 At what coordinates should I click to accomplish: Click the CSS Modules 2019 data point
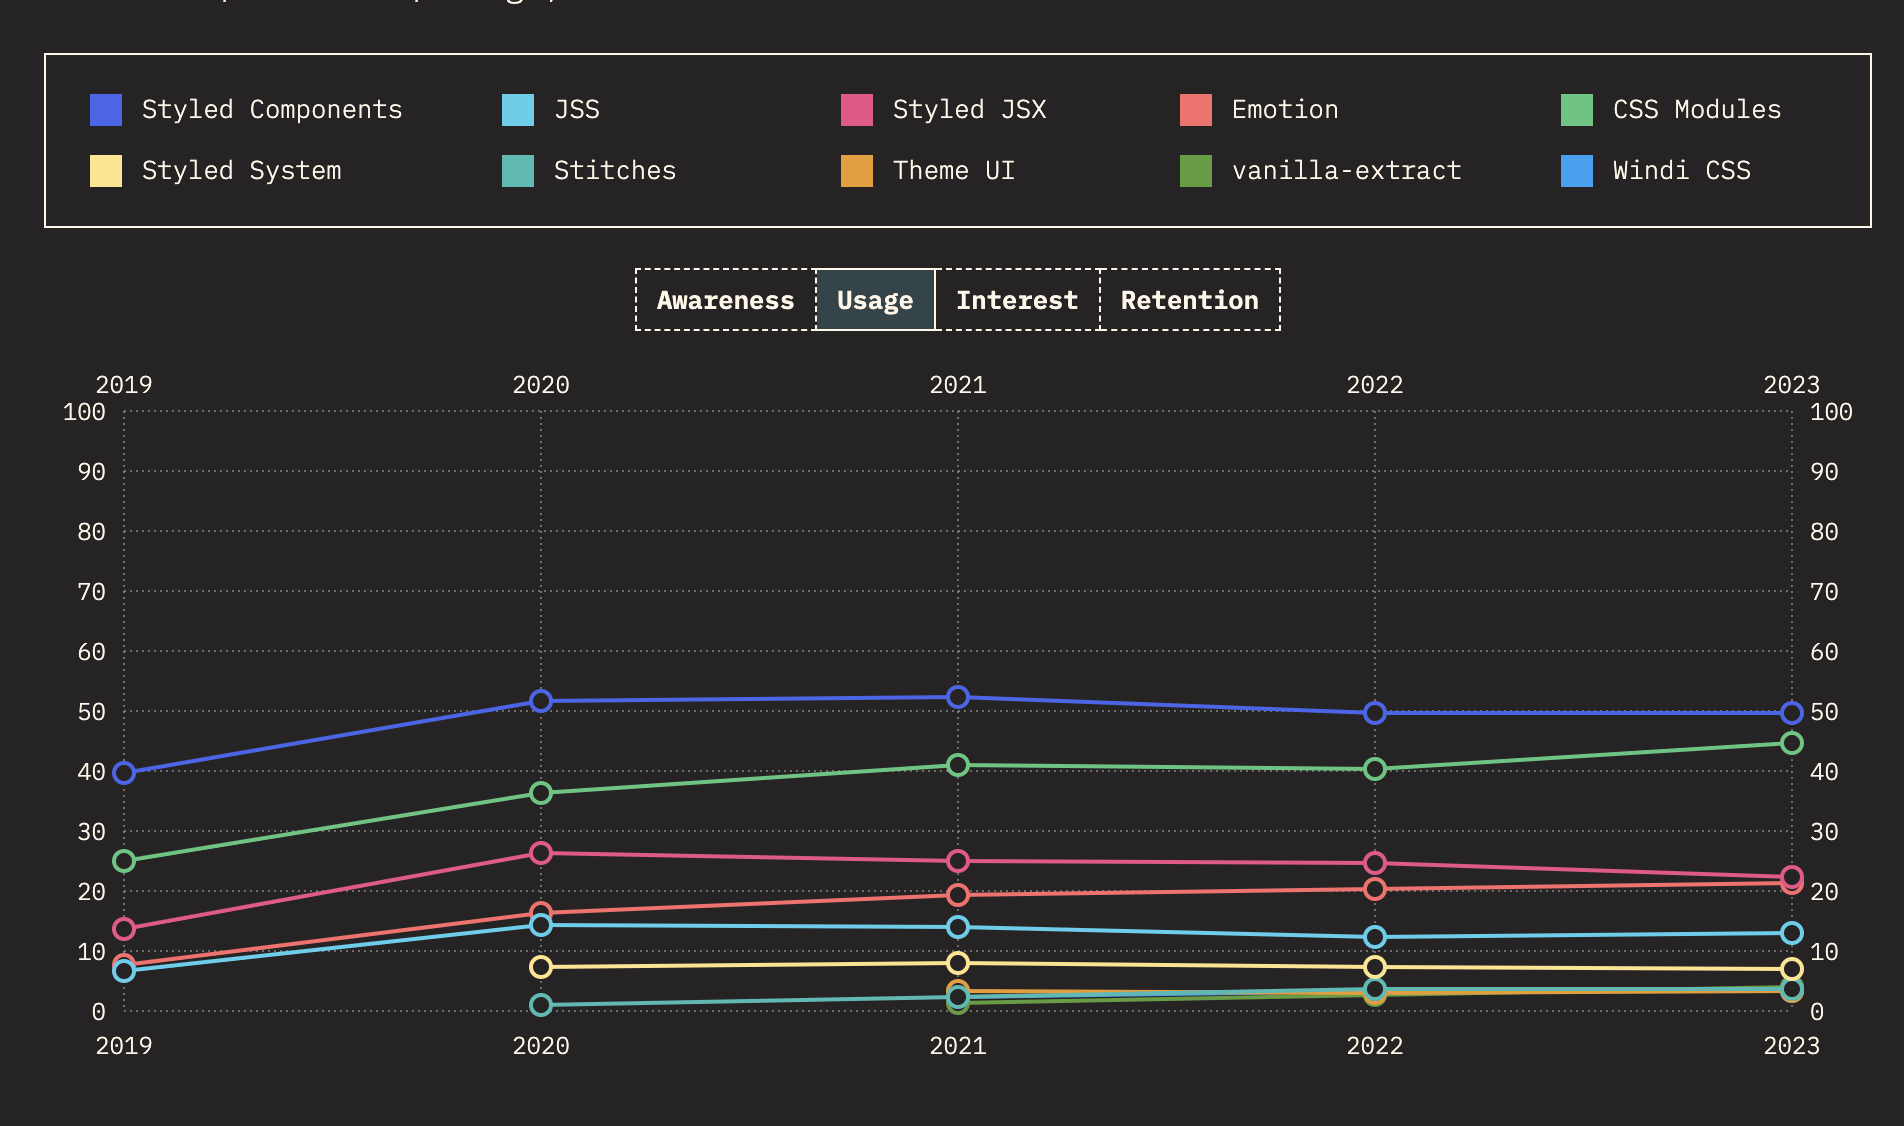[x=124, y=861]
